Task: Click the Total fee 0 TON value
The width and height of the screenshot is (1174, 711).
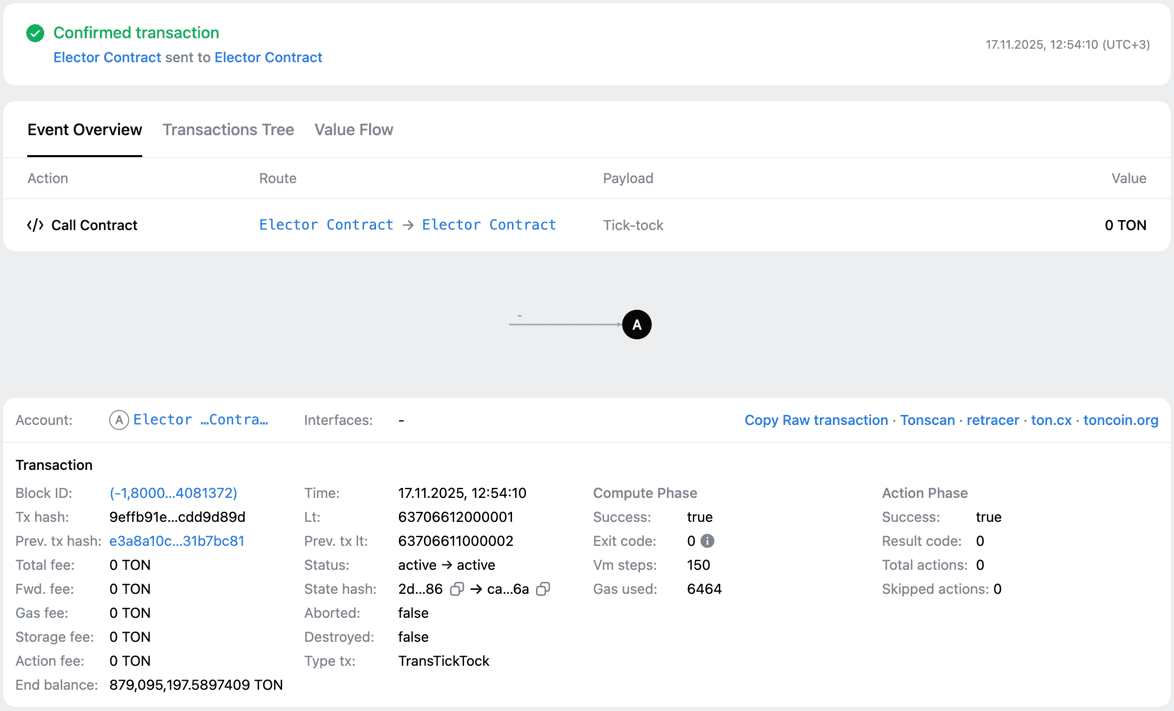Action: tap(130, 565)
